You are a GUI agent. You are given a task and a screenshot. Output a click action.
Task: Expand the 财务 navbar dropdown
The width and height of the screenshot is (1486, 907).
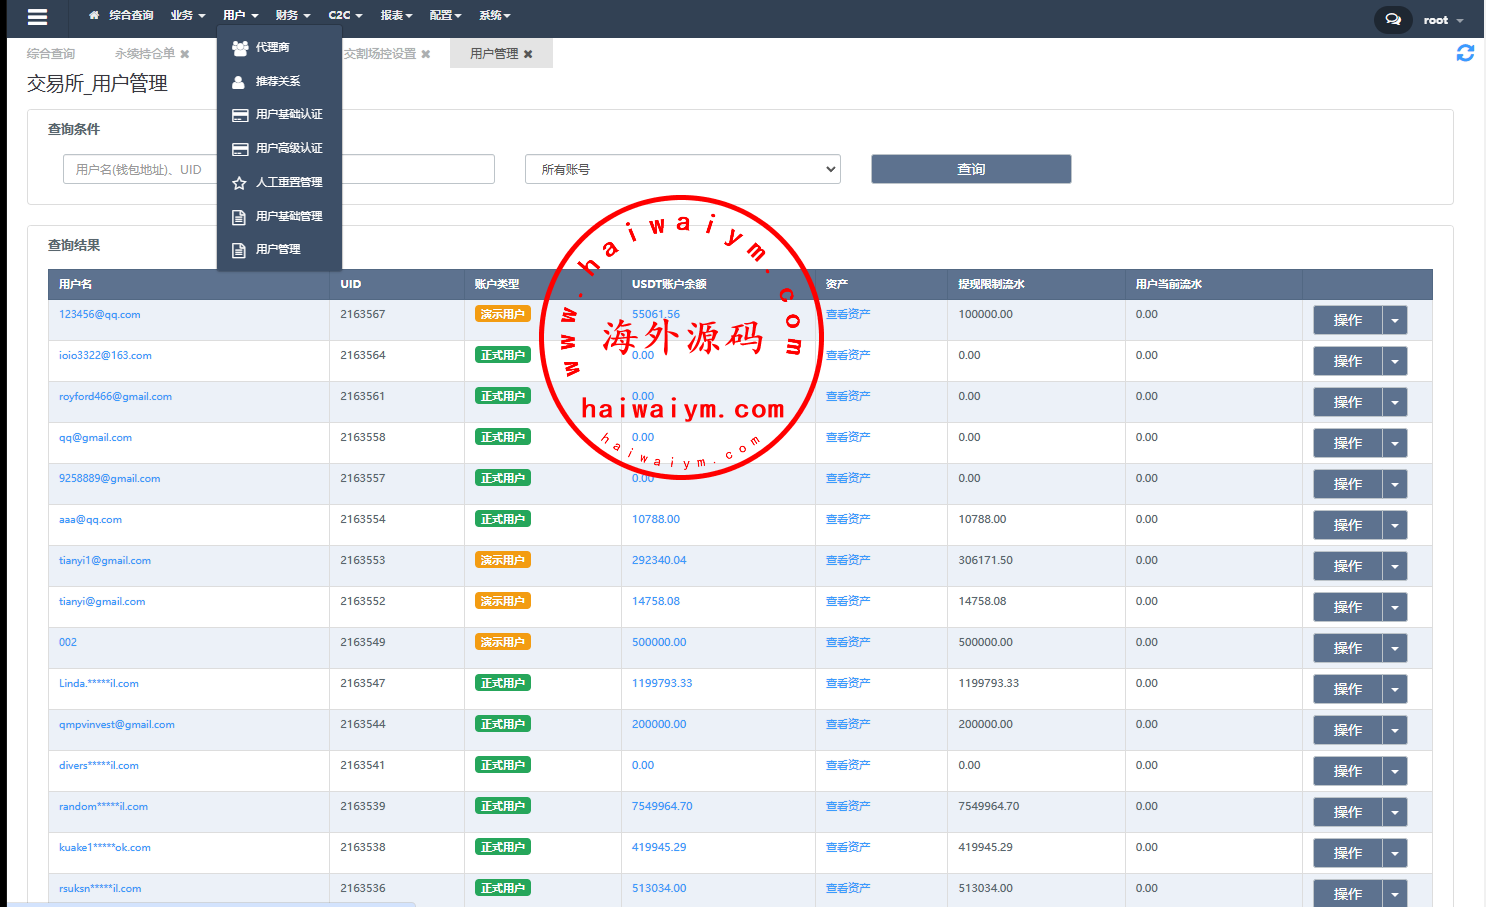(293, 15)
